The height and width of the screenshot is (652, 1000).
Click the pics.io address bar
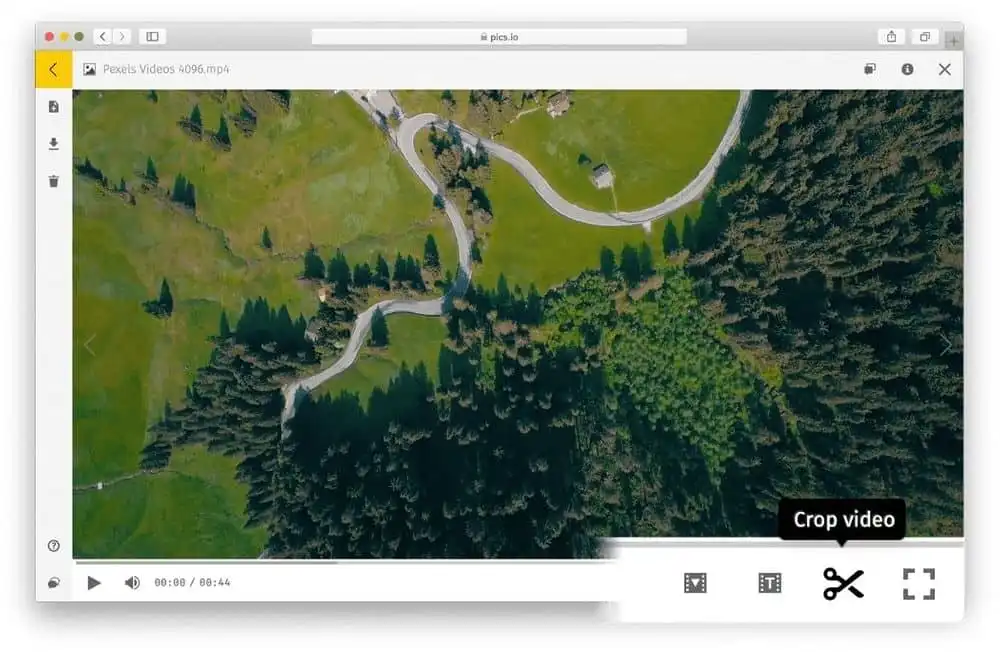pos(499,37)
